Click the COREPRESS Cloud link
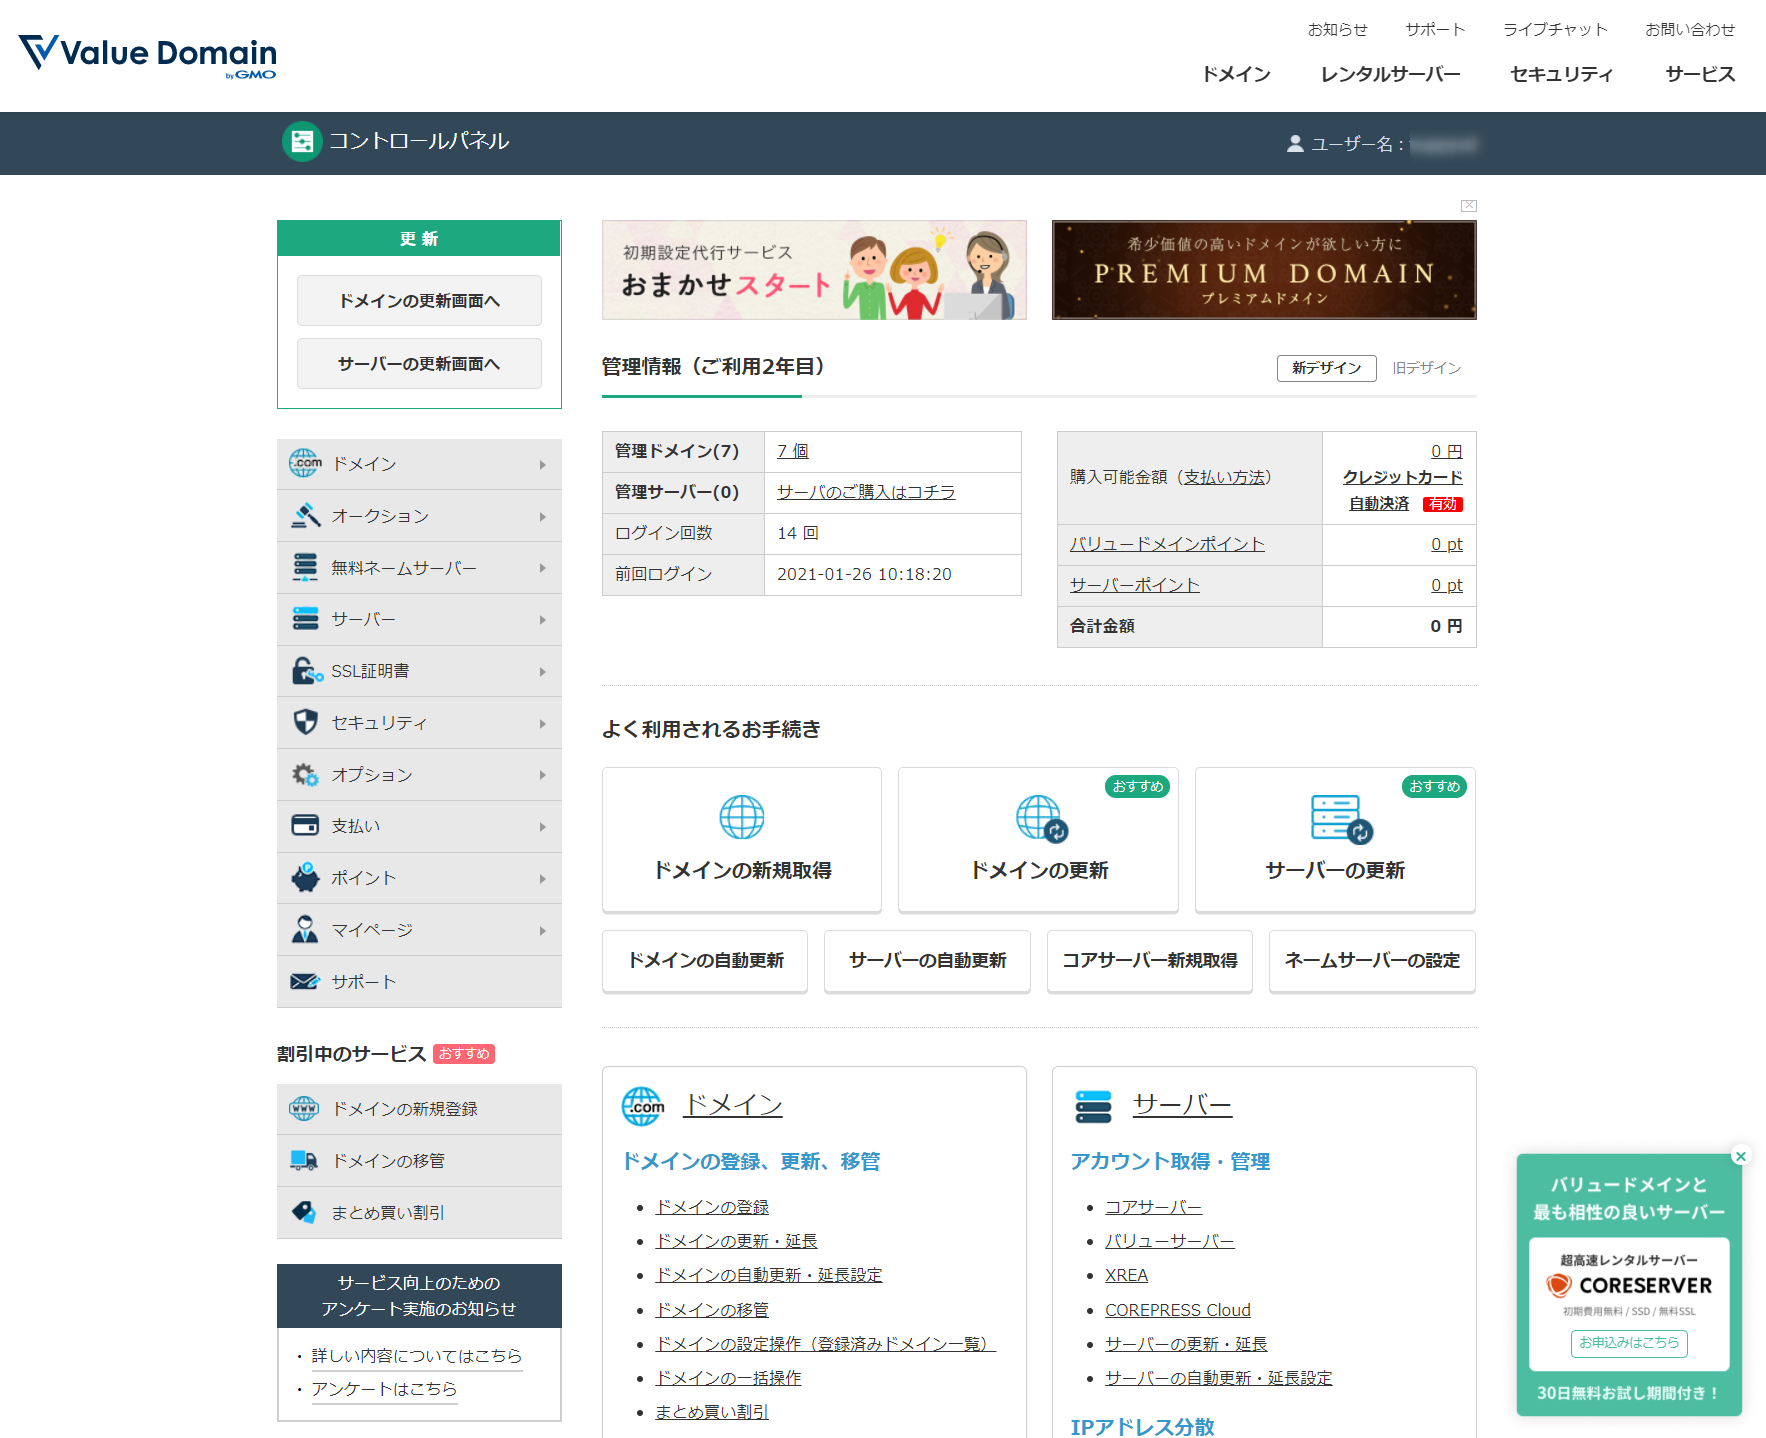Image resolution: width=1766 pixels, height=1438 pixels. (1178, 1310)
